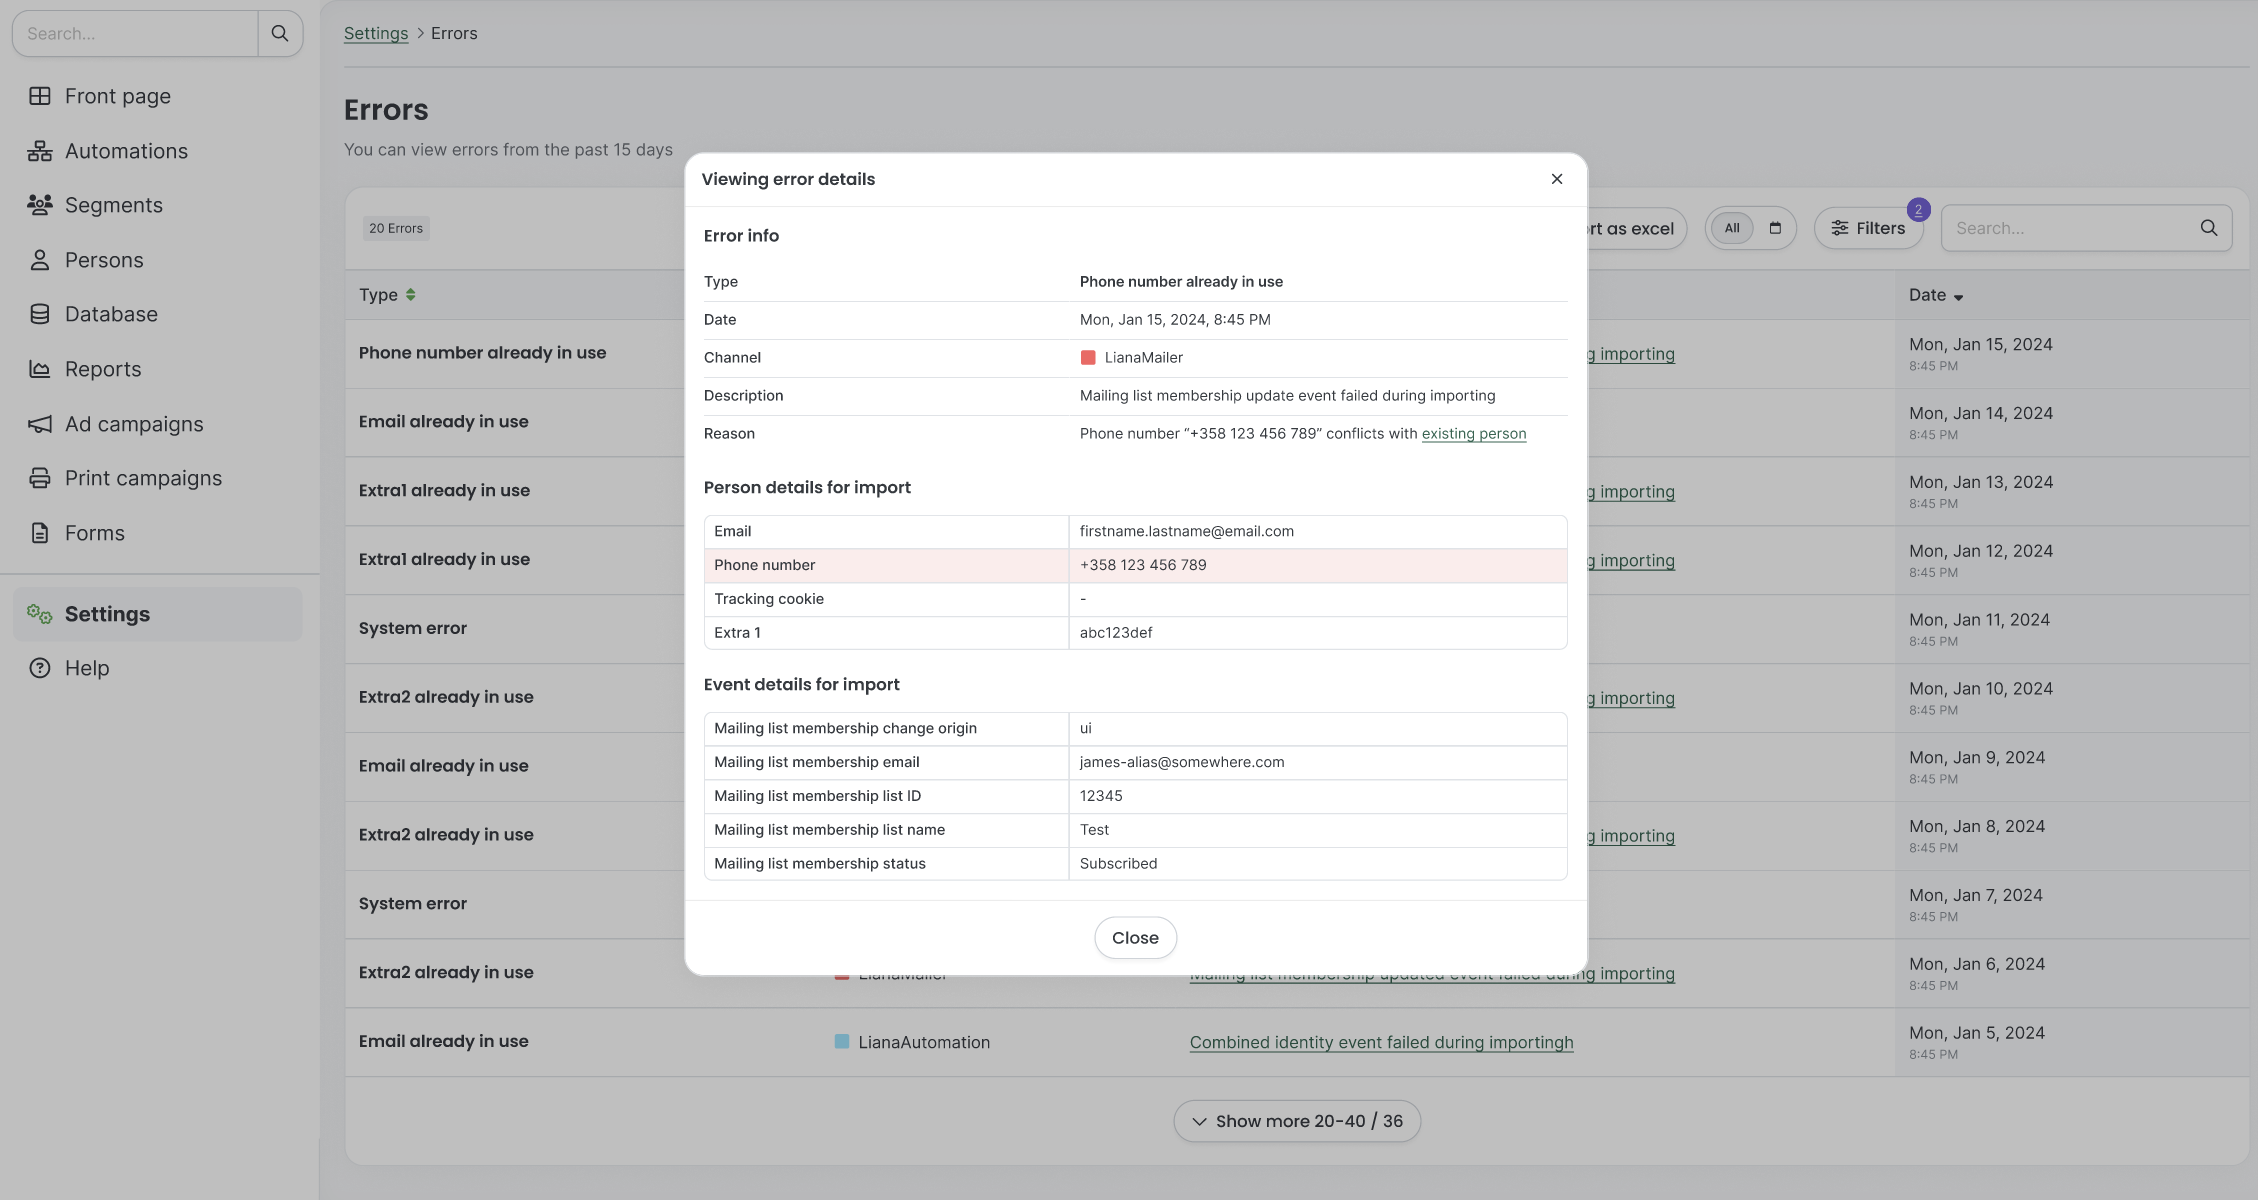
Task: Open Database using its stack icon
Action: (39, 313)
